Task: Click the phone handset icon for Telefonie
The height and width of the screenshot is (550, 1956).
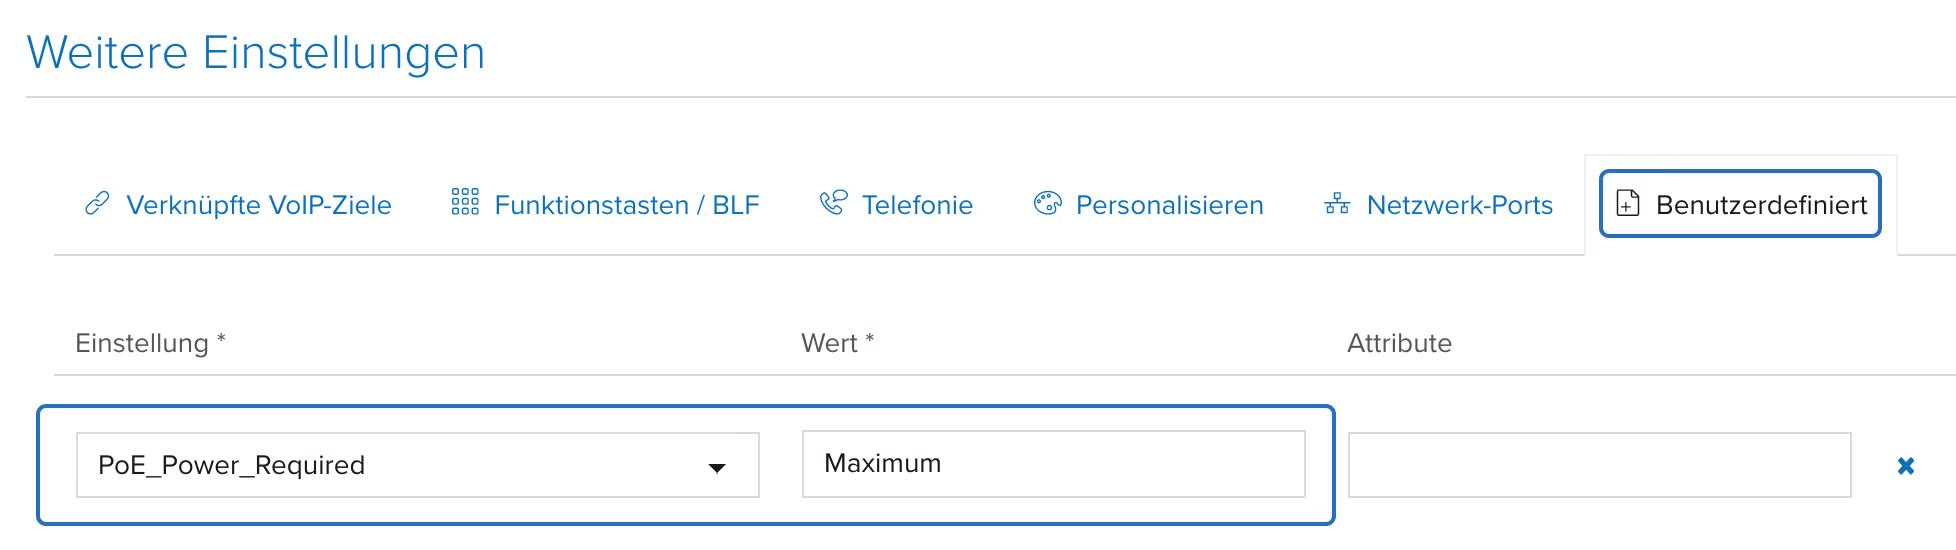Action: [833, 203]
